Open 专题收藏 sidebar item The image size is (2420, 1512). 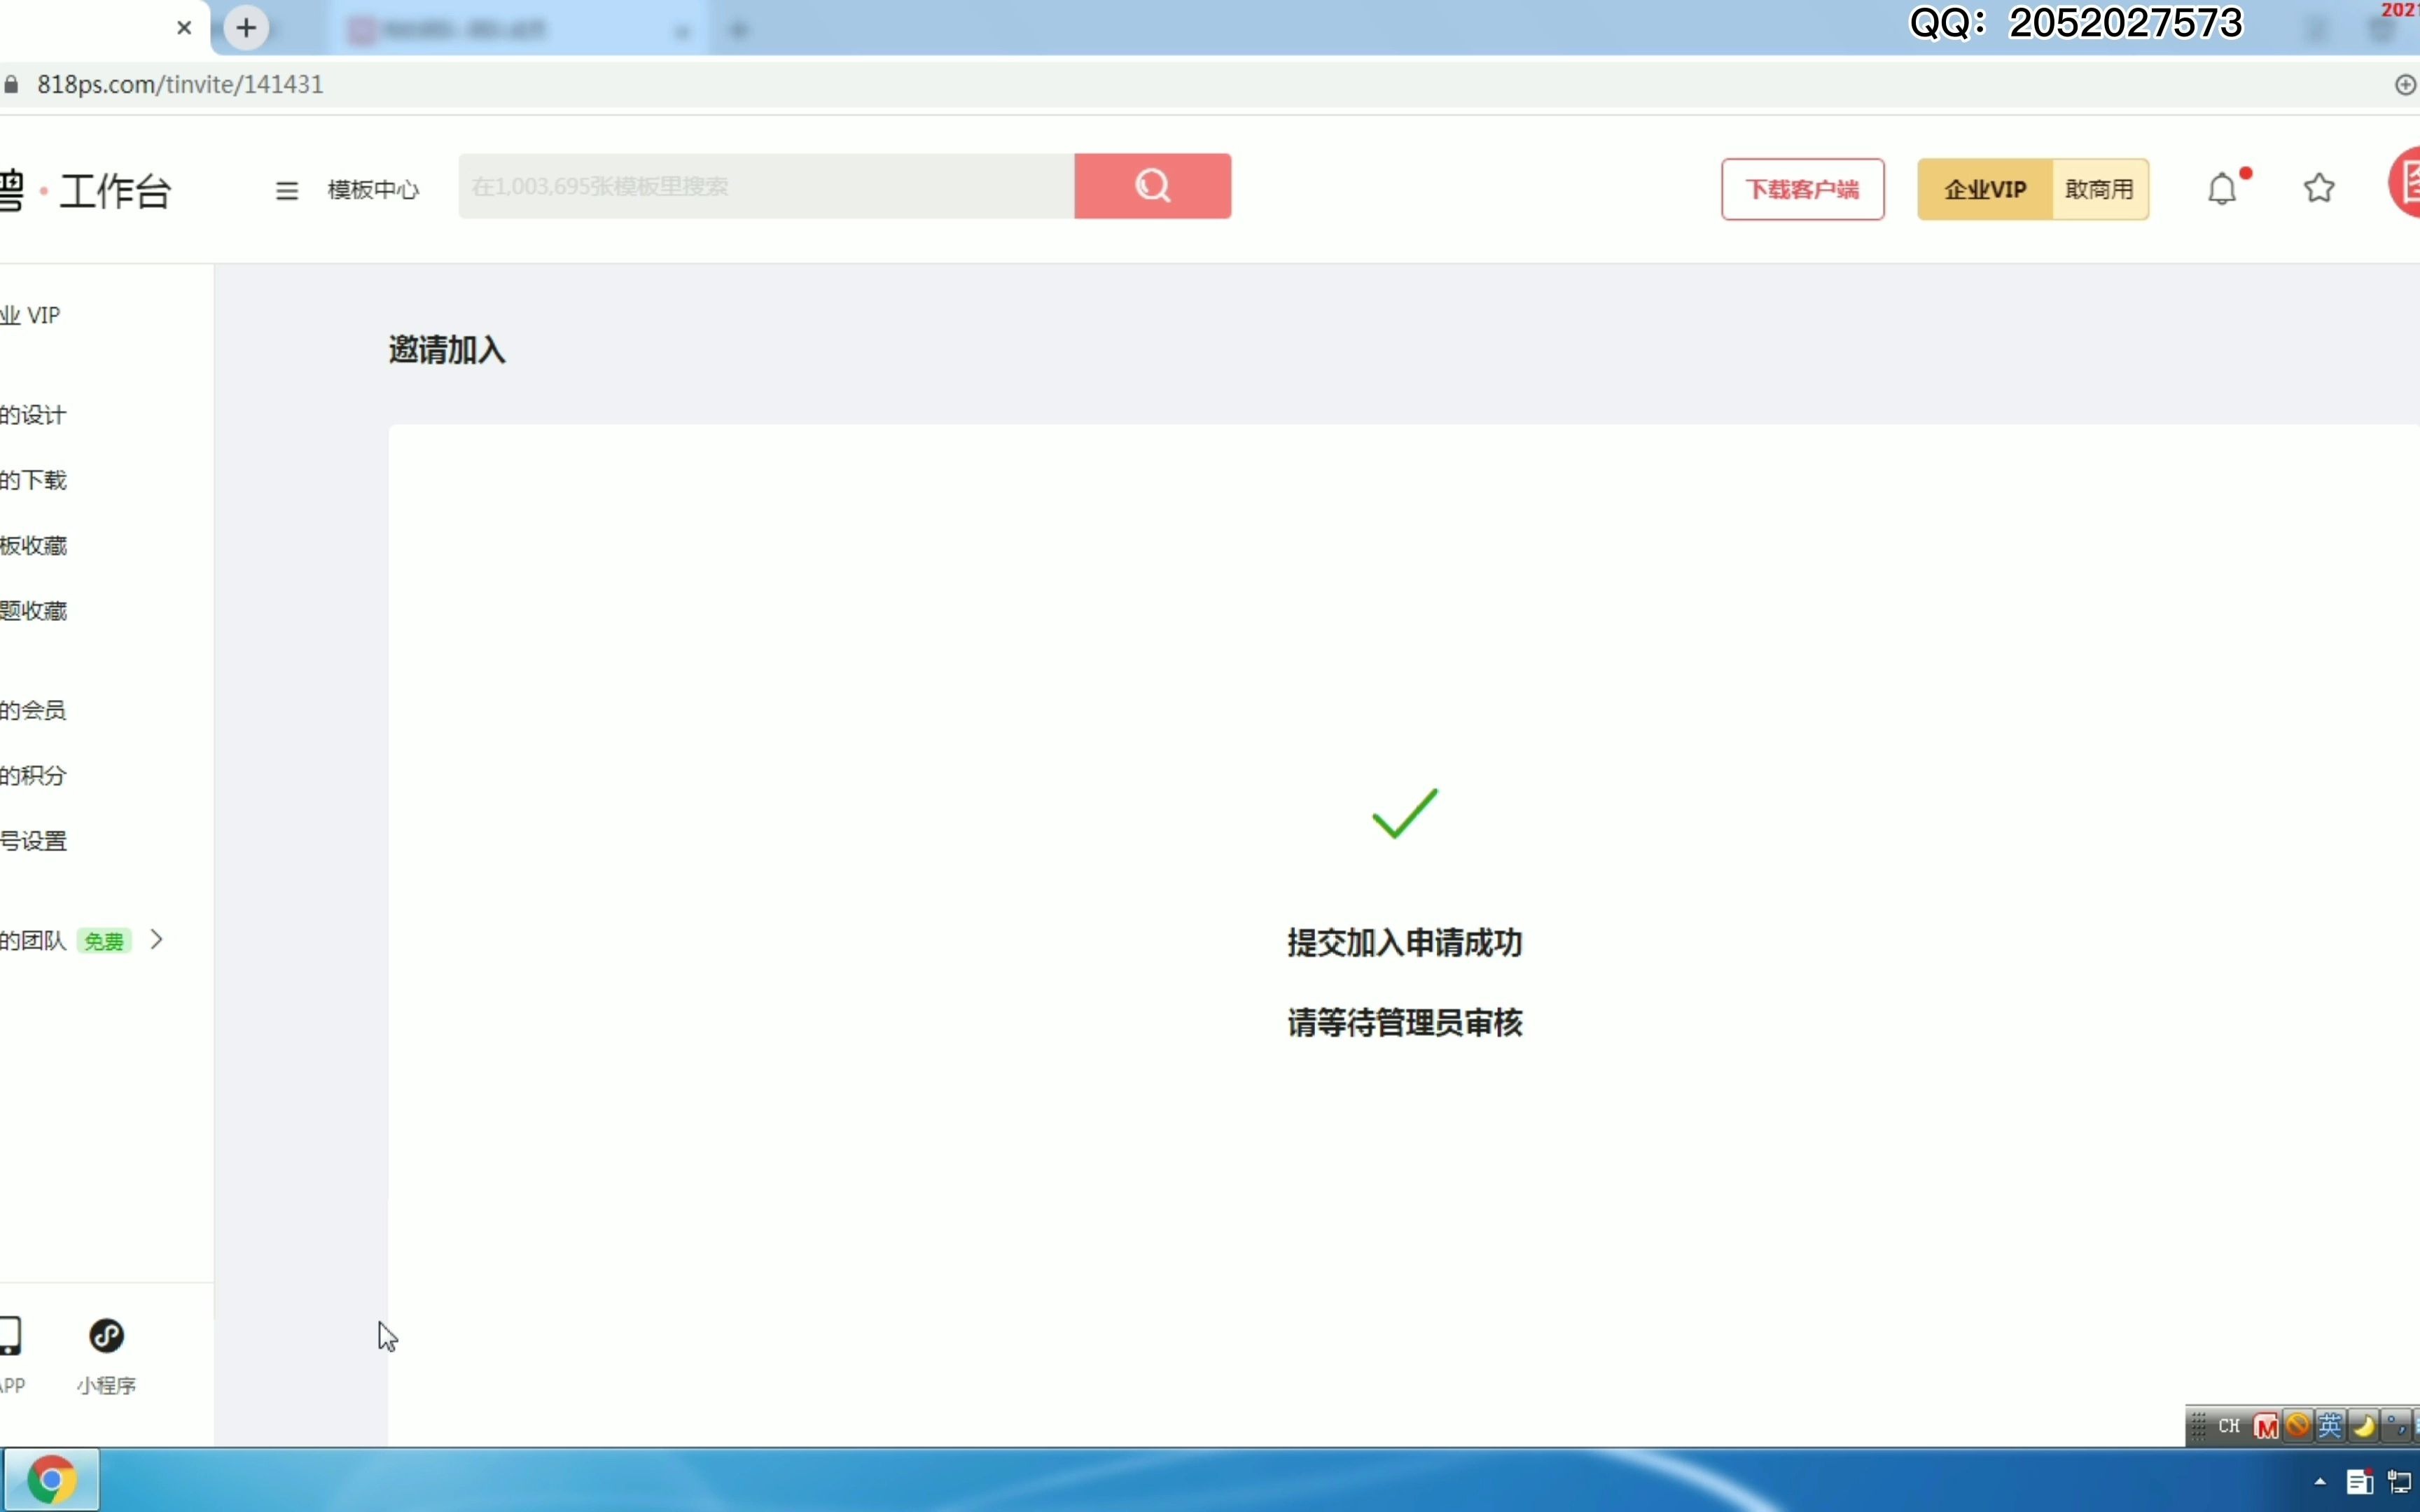(33, 611)
